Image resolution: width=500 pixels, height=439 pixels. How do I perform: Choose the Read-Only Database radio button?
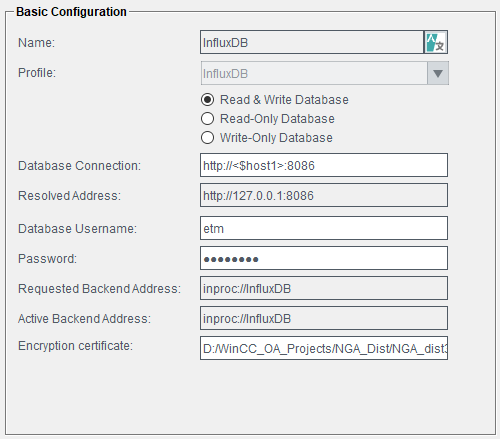click(x=207, y=119)
